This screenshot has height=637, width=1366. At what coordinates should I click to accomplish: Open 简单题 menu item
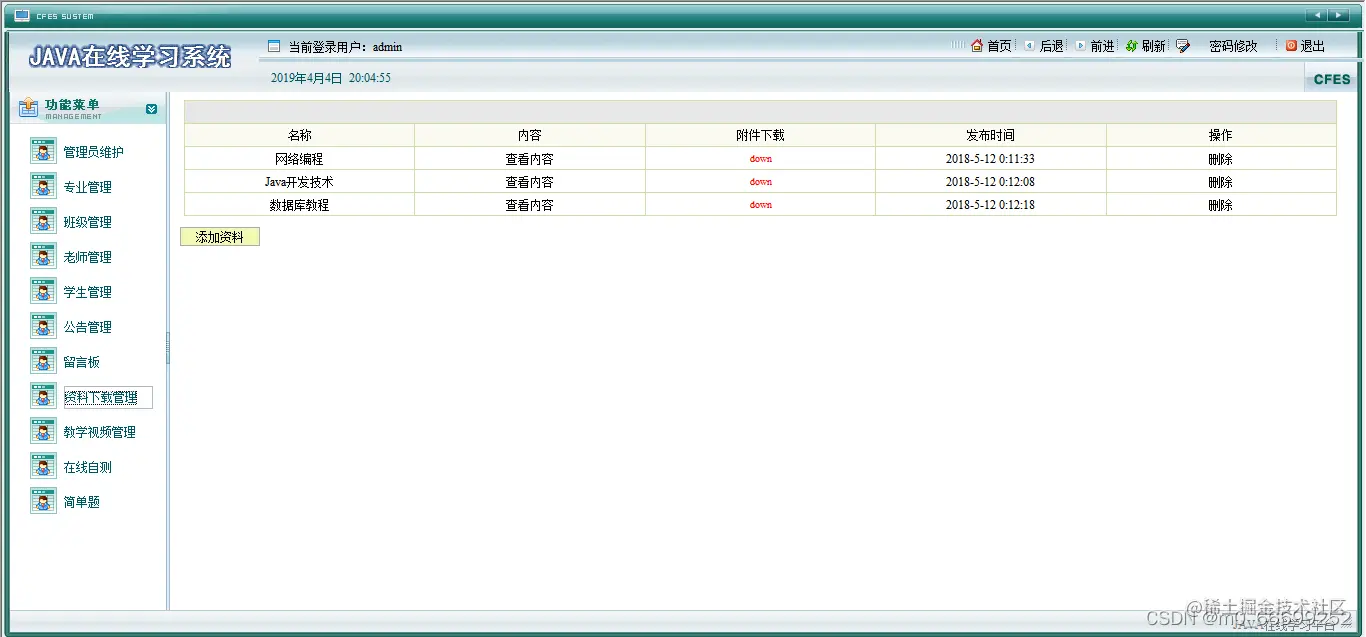(x=82, y=502)
